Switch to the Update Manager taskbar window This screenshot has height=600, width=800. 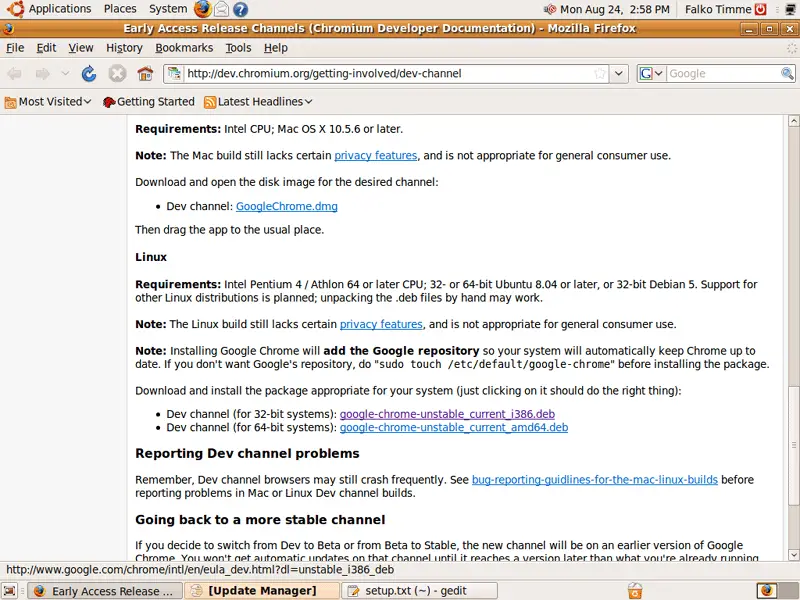(262, 591)
